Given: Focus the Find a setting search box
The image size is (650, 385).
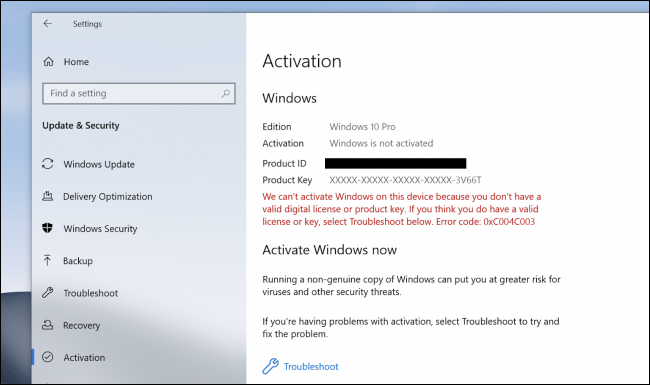Looking at the screenshot, I should coord(139,93).
